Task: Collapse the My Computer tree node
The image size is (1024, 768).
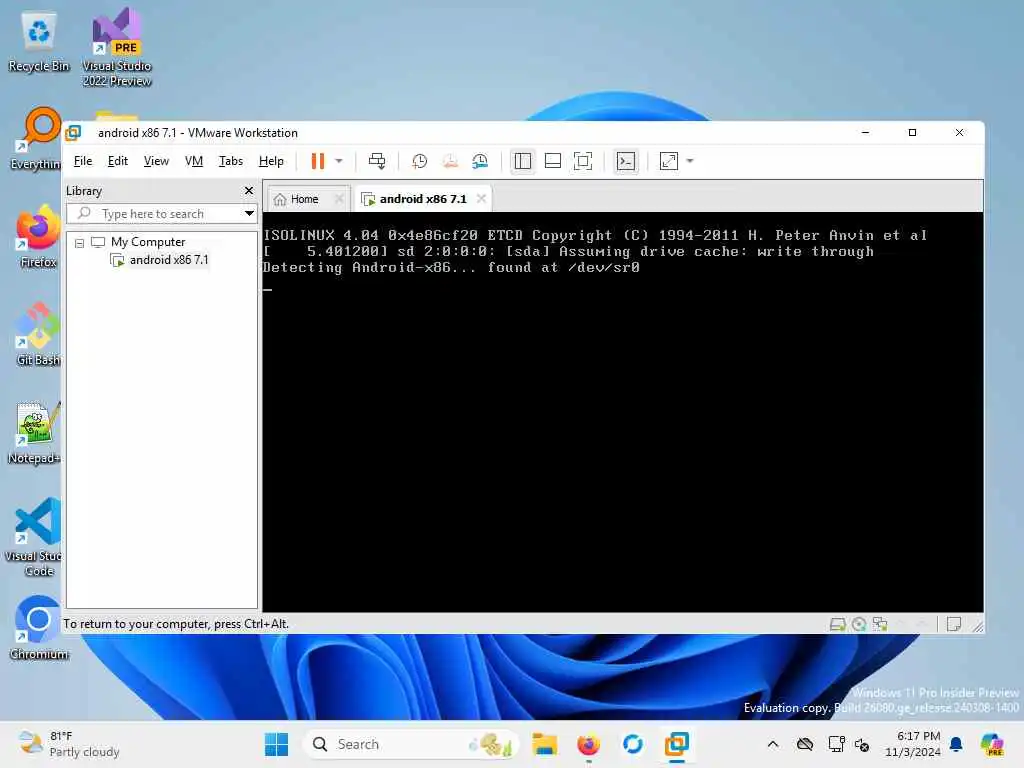Action: click(79, 243)
